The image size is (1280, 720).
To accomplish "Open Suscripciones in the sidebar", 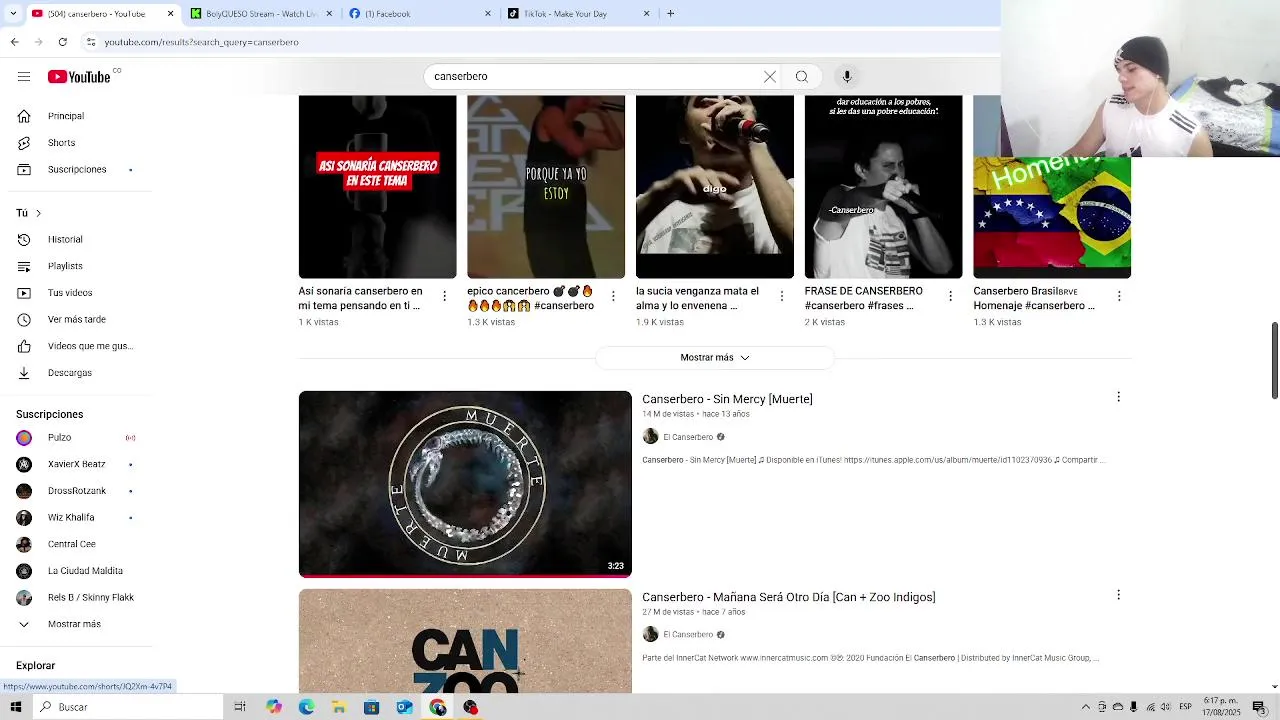I will tap(76, 169).
